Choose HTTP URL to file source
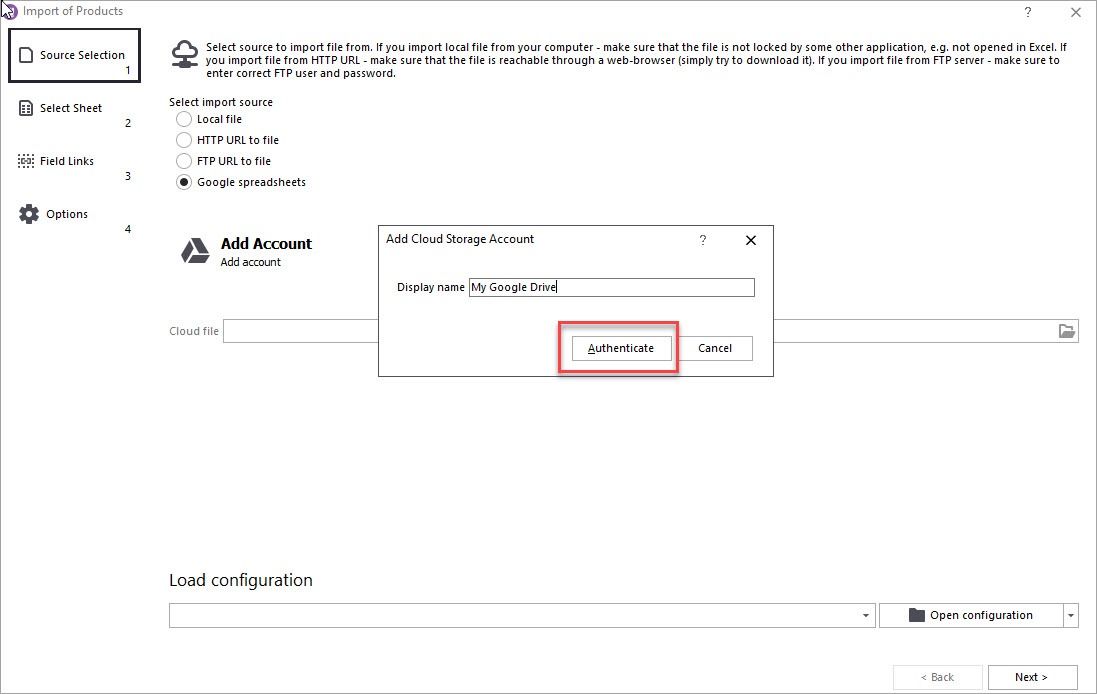Screen dimensions: 1097x694 184,140
